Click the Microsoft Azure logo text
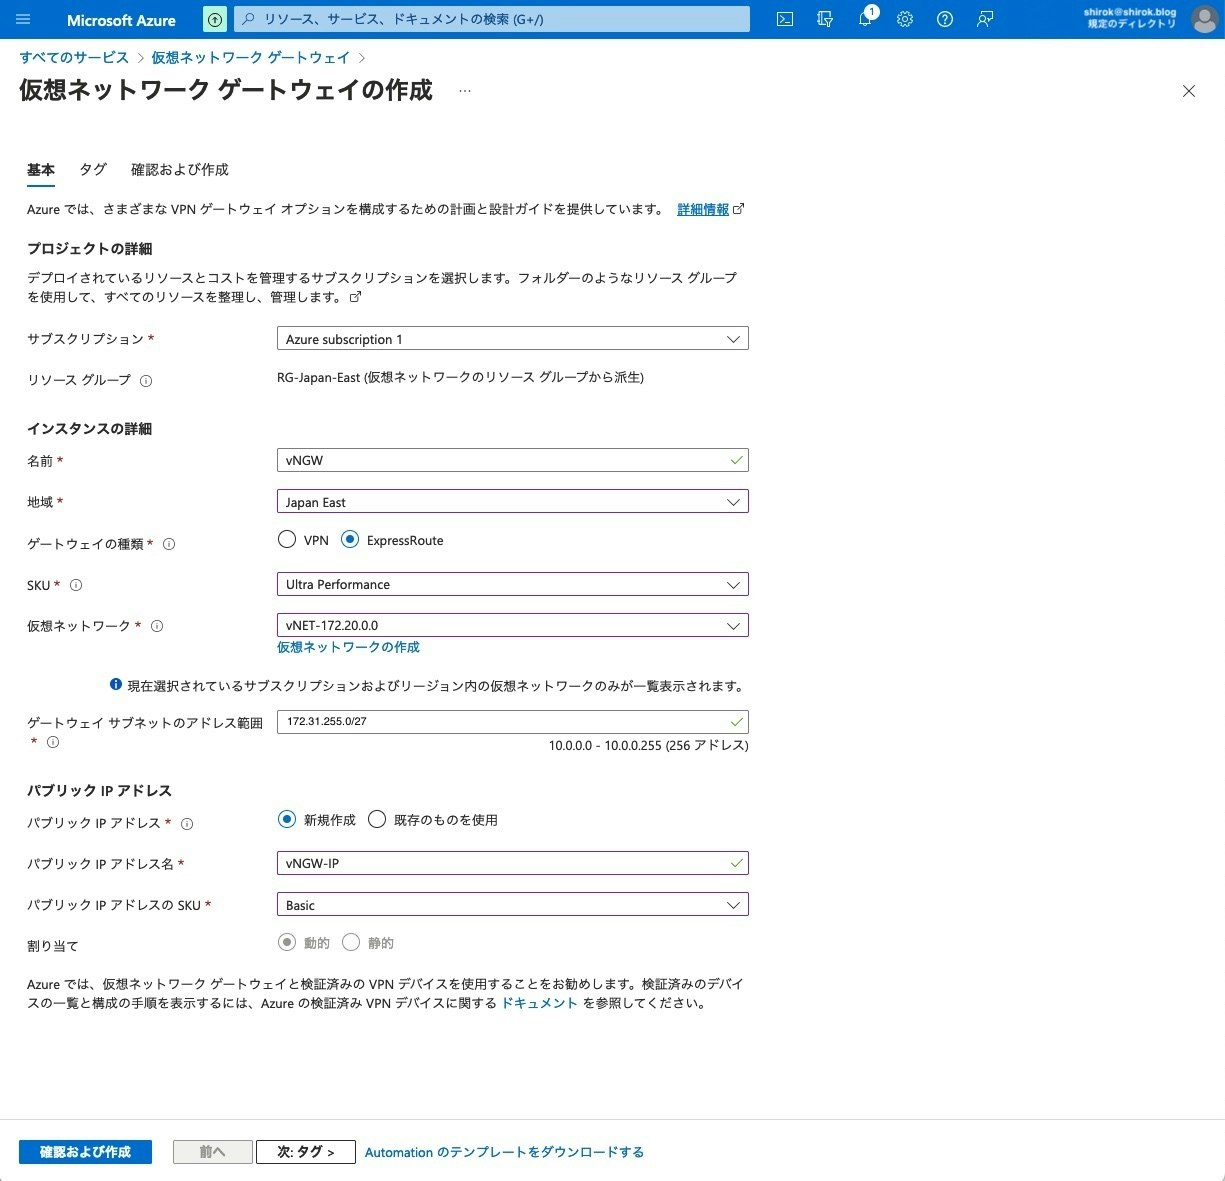This screenshot has width=1225, height=1181. click(x=121, y=20)
